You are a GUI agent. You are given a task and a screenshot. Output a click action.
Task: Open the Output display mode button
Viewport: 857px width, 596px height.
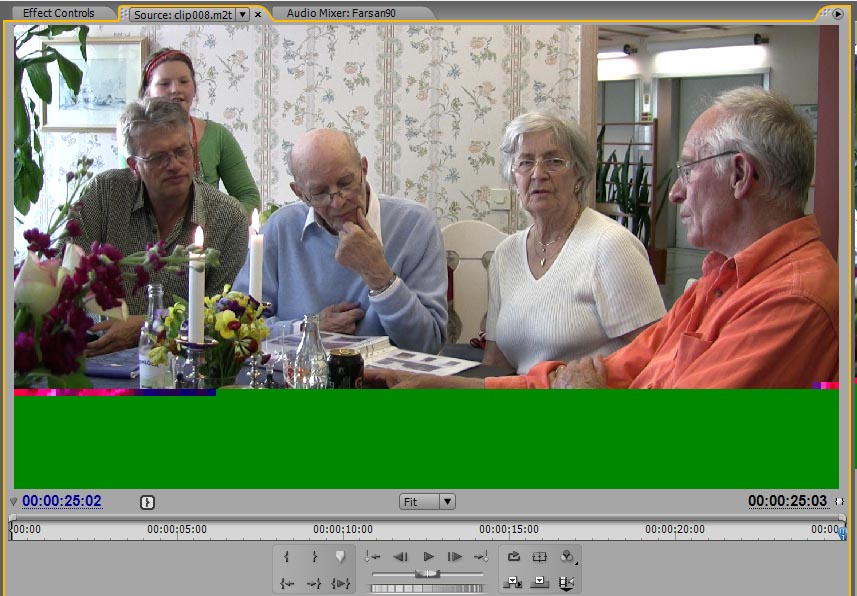coord(567,557)
